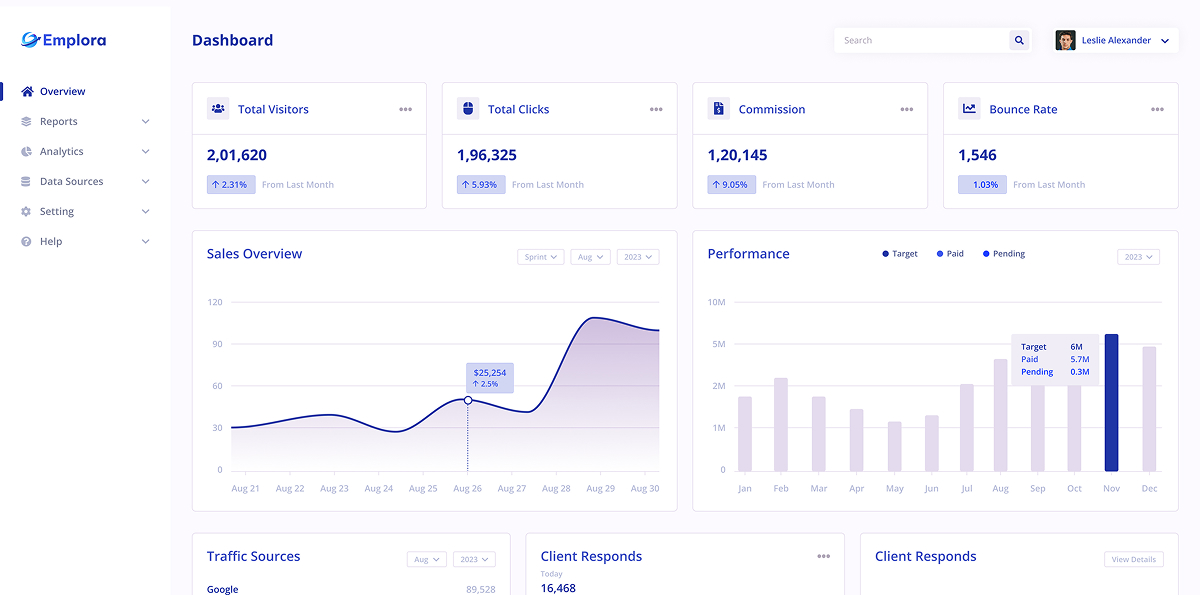Click the Total Clicks shield icon
1200x595 pixels.
coord(468,108)
